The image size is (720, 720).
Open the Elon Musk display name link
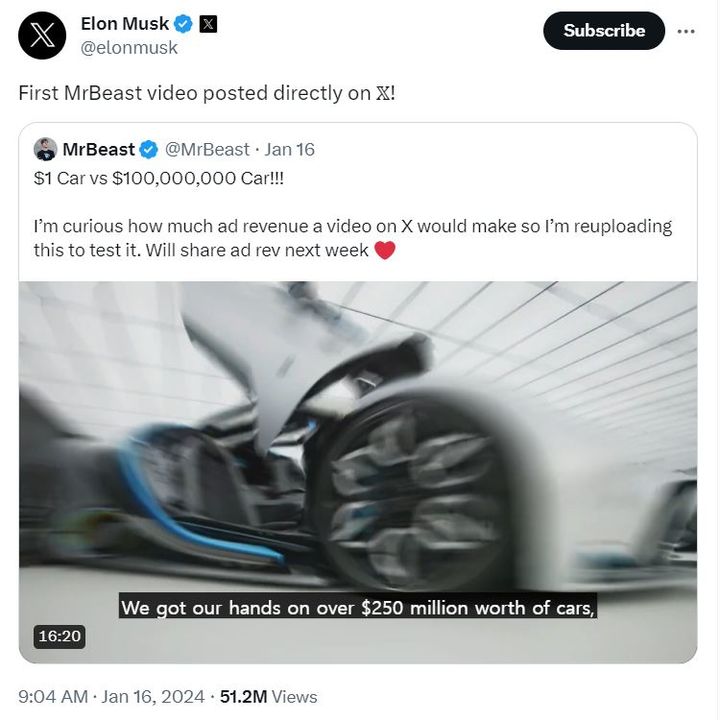point(125,23)
